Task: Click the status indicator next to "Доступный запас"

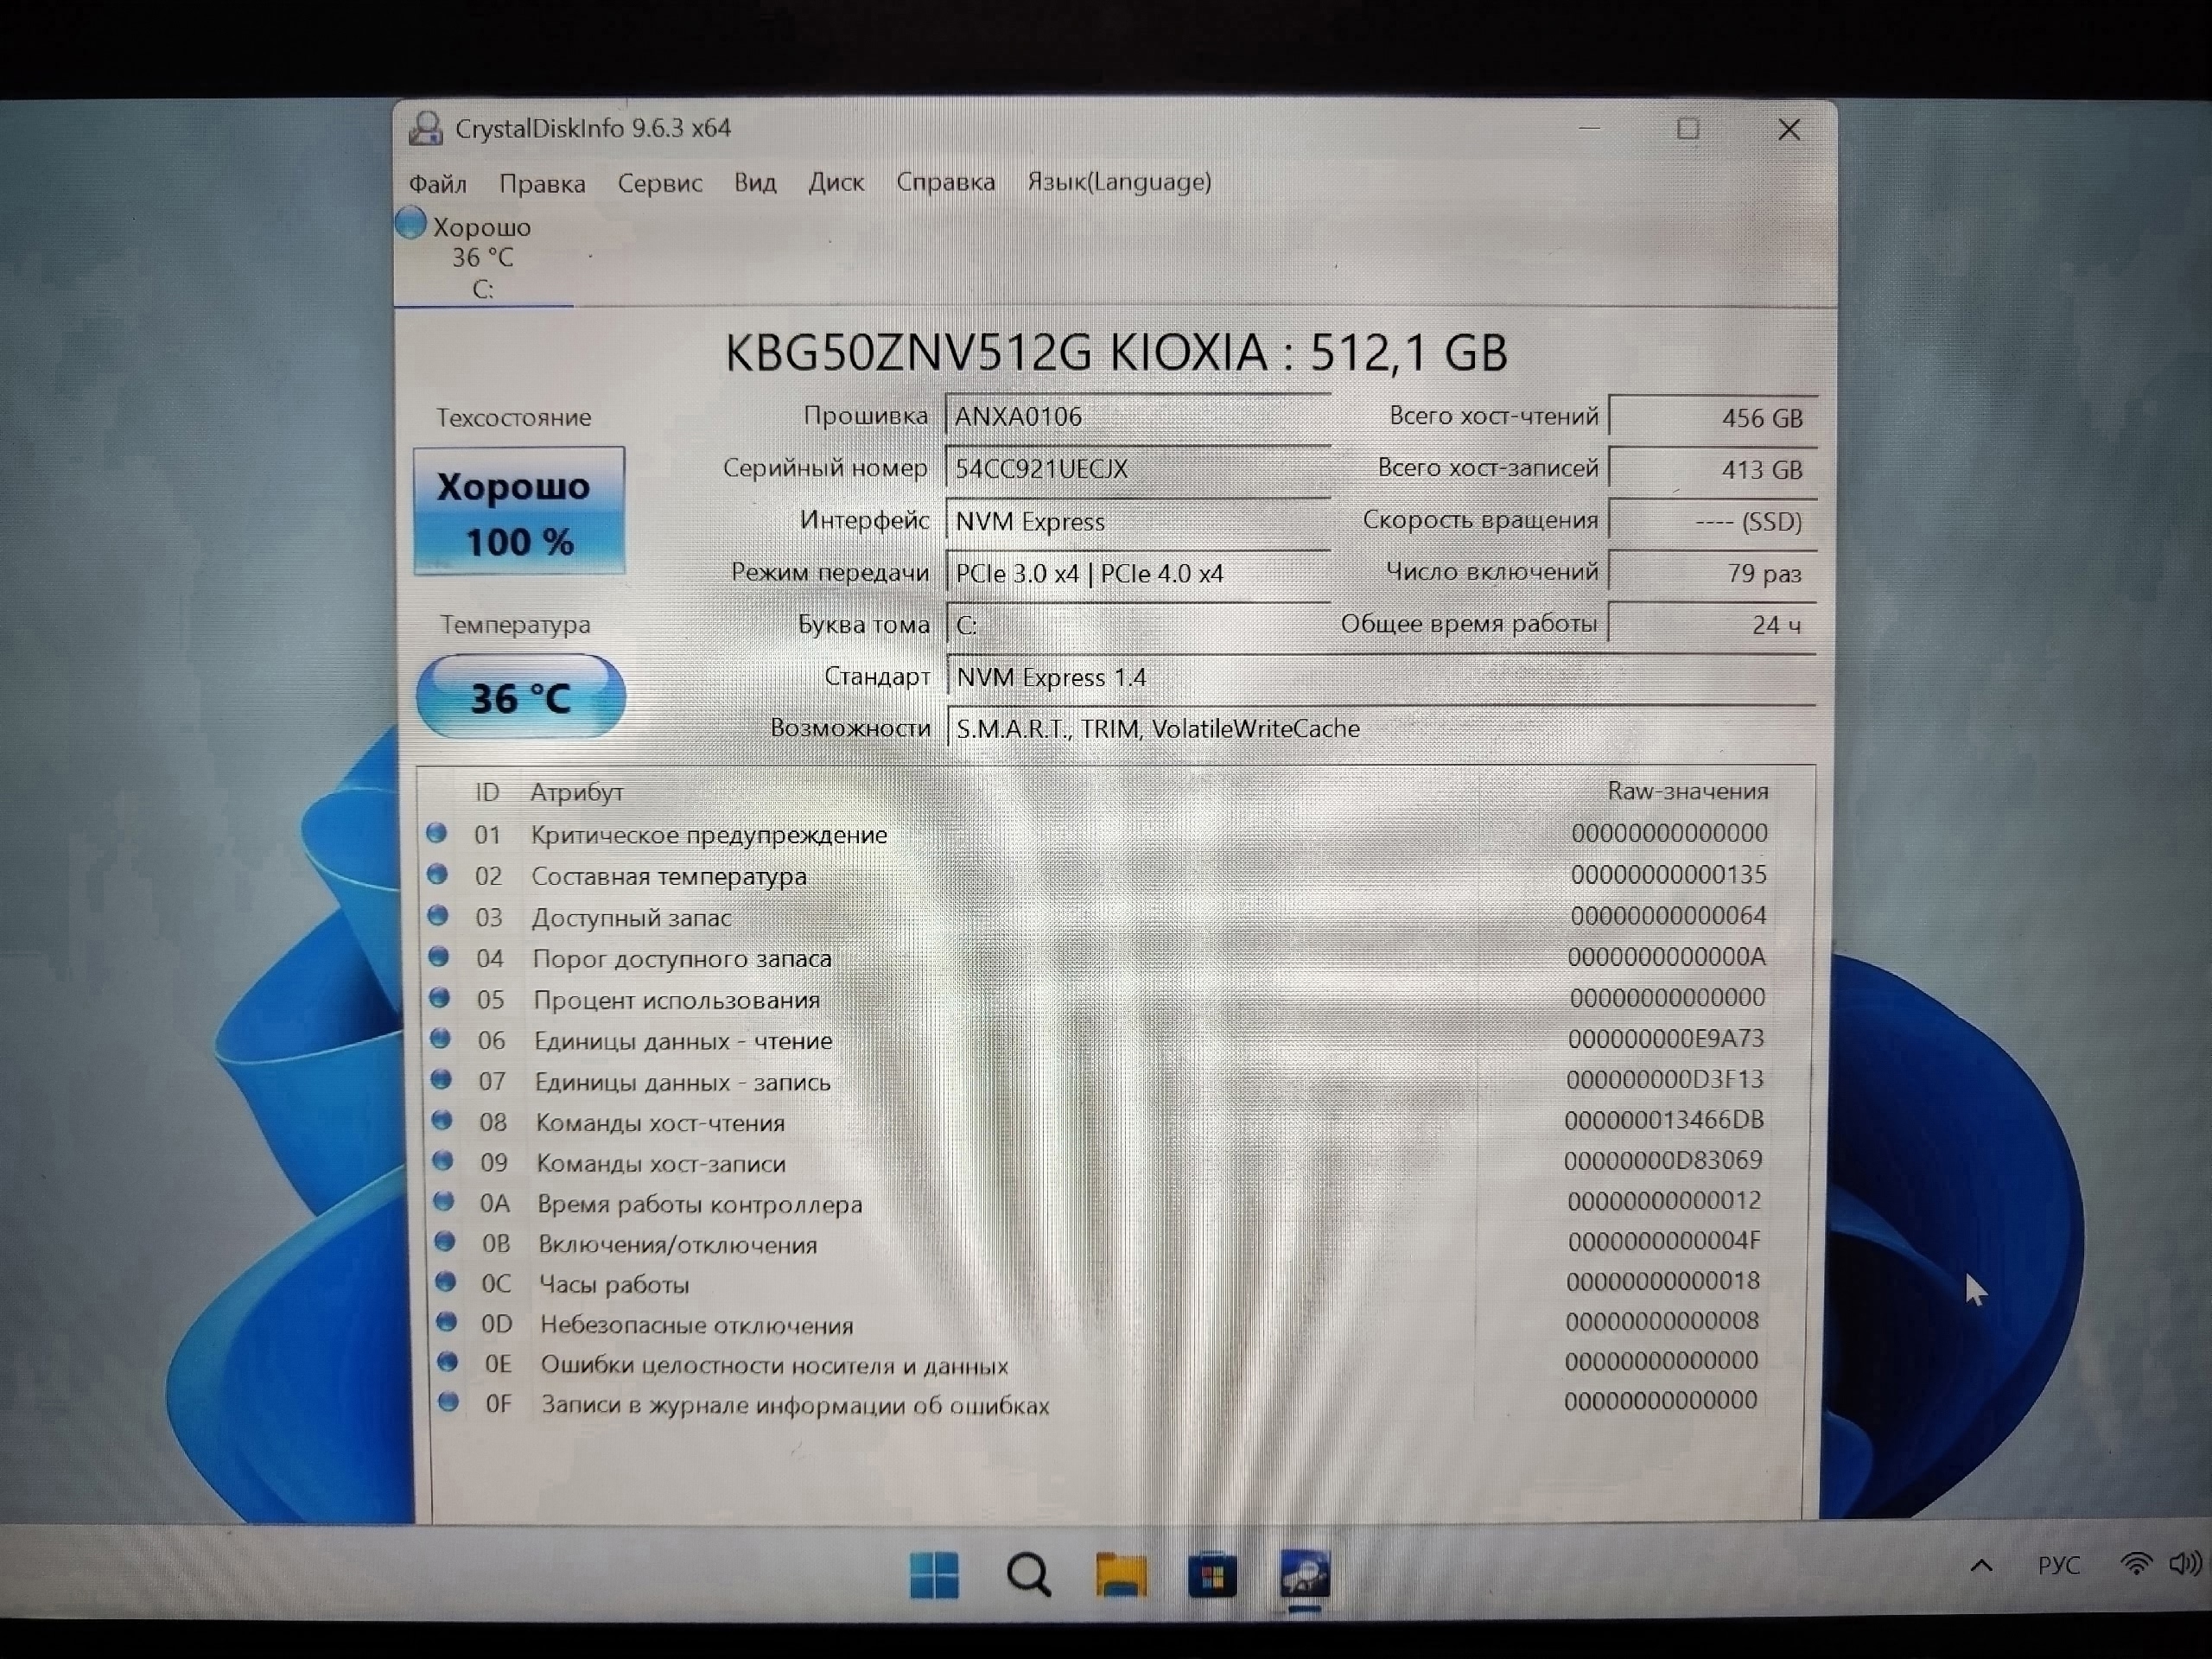Action: pyautogui.click(x=440, y=917)
